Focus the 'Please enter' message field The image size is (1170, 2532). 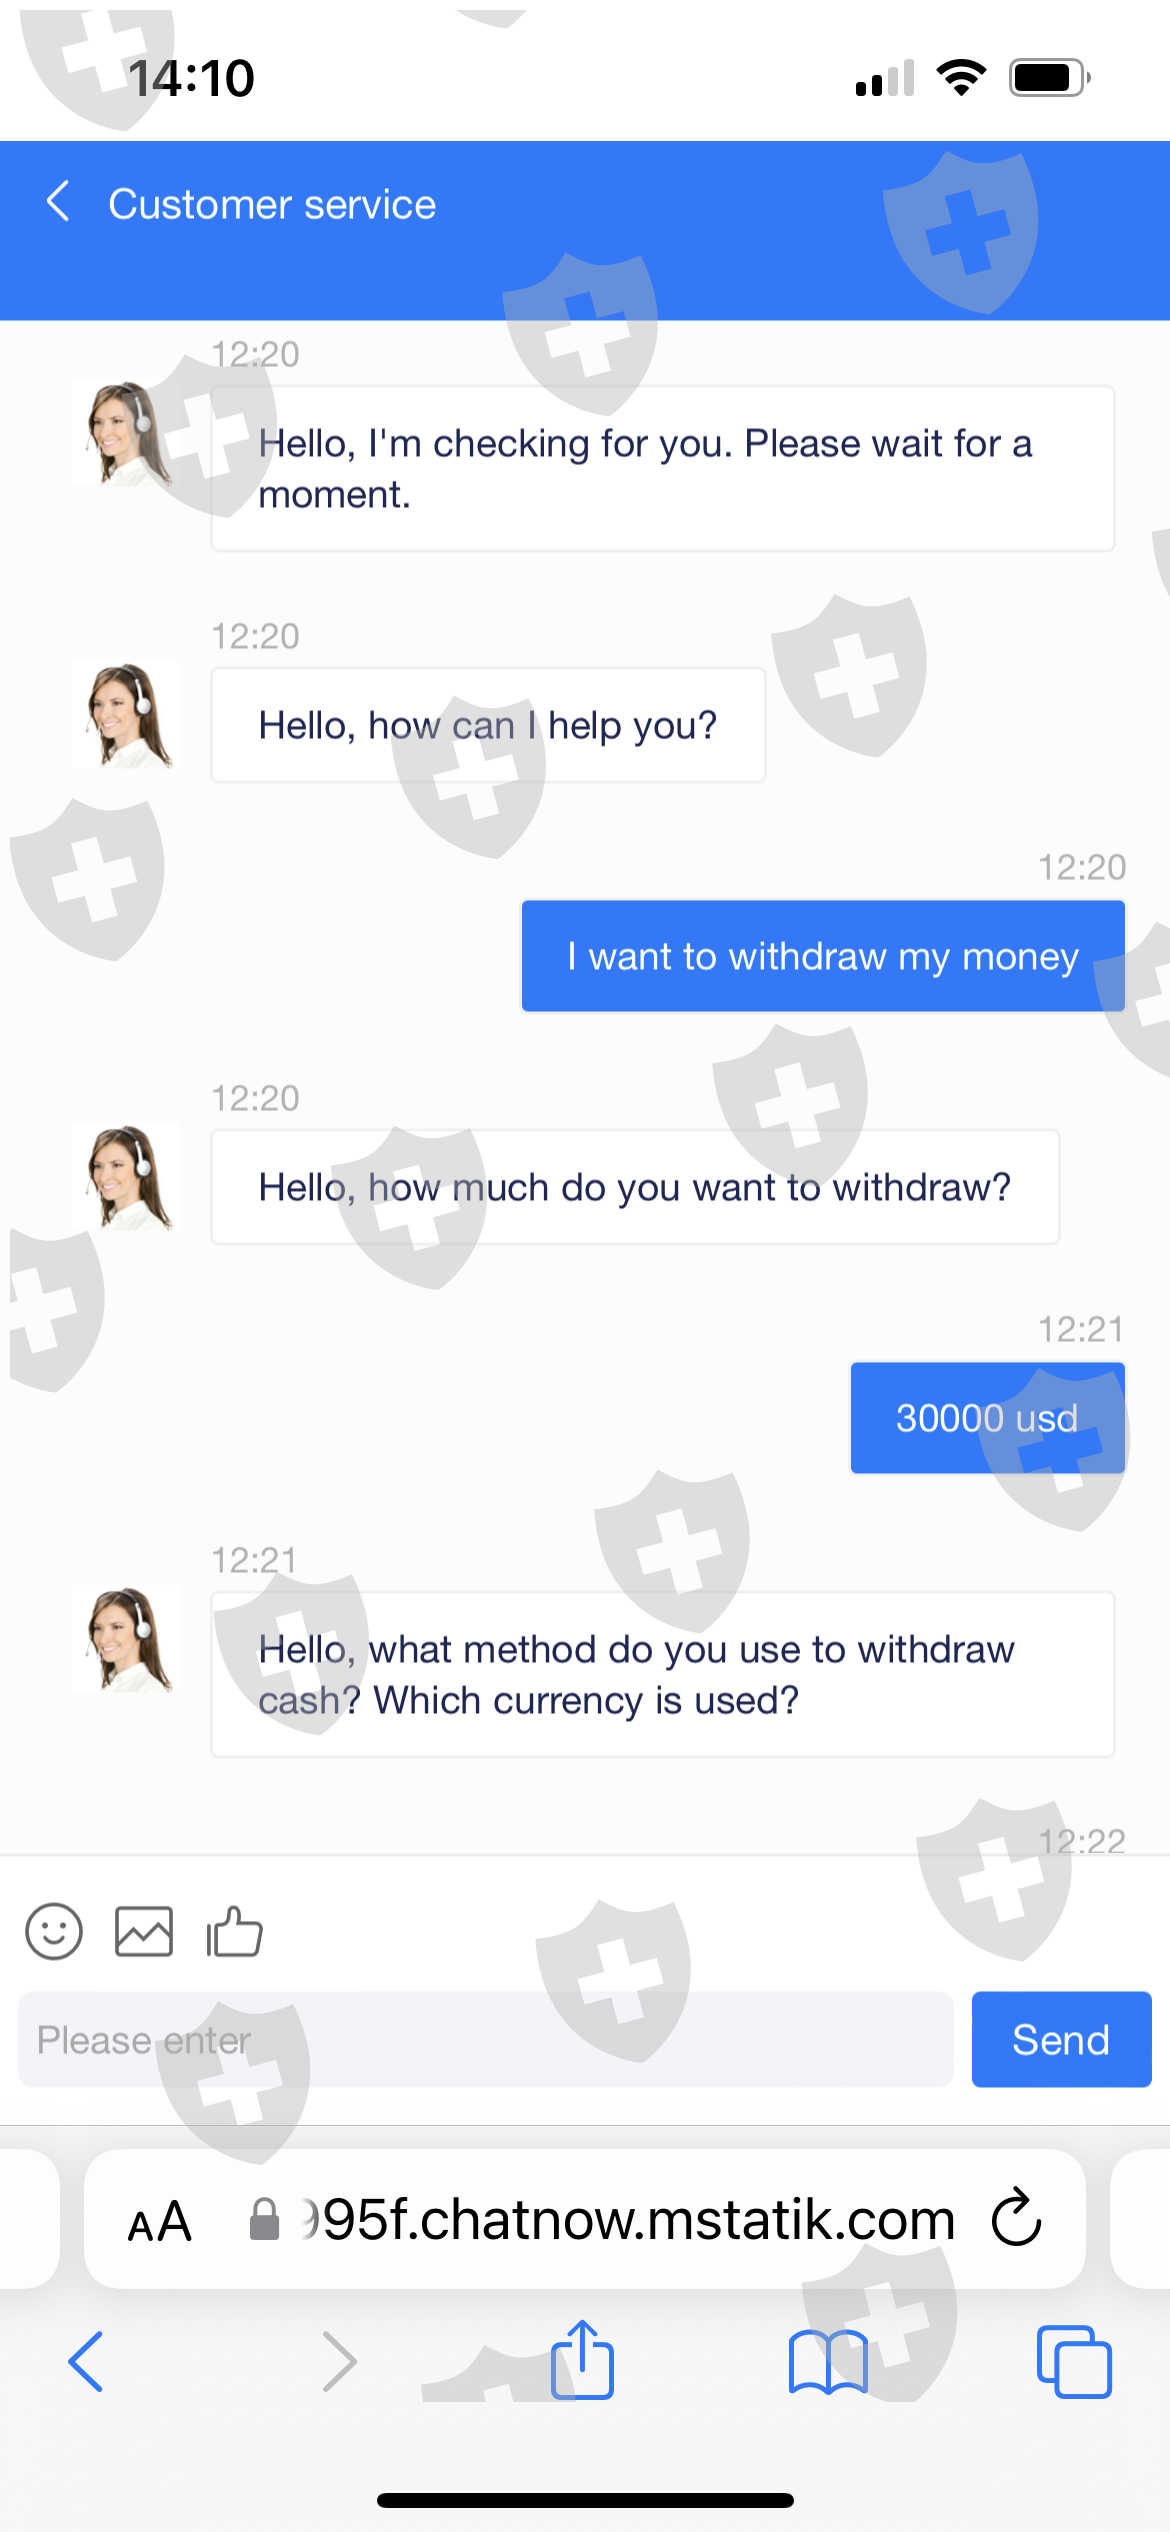pos(485,2039)
